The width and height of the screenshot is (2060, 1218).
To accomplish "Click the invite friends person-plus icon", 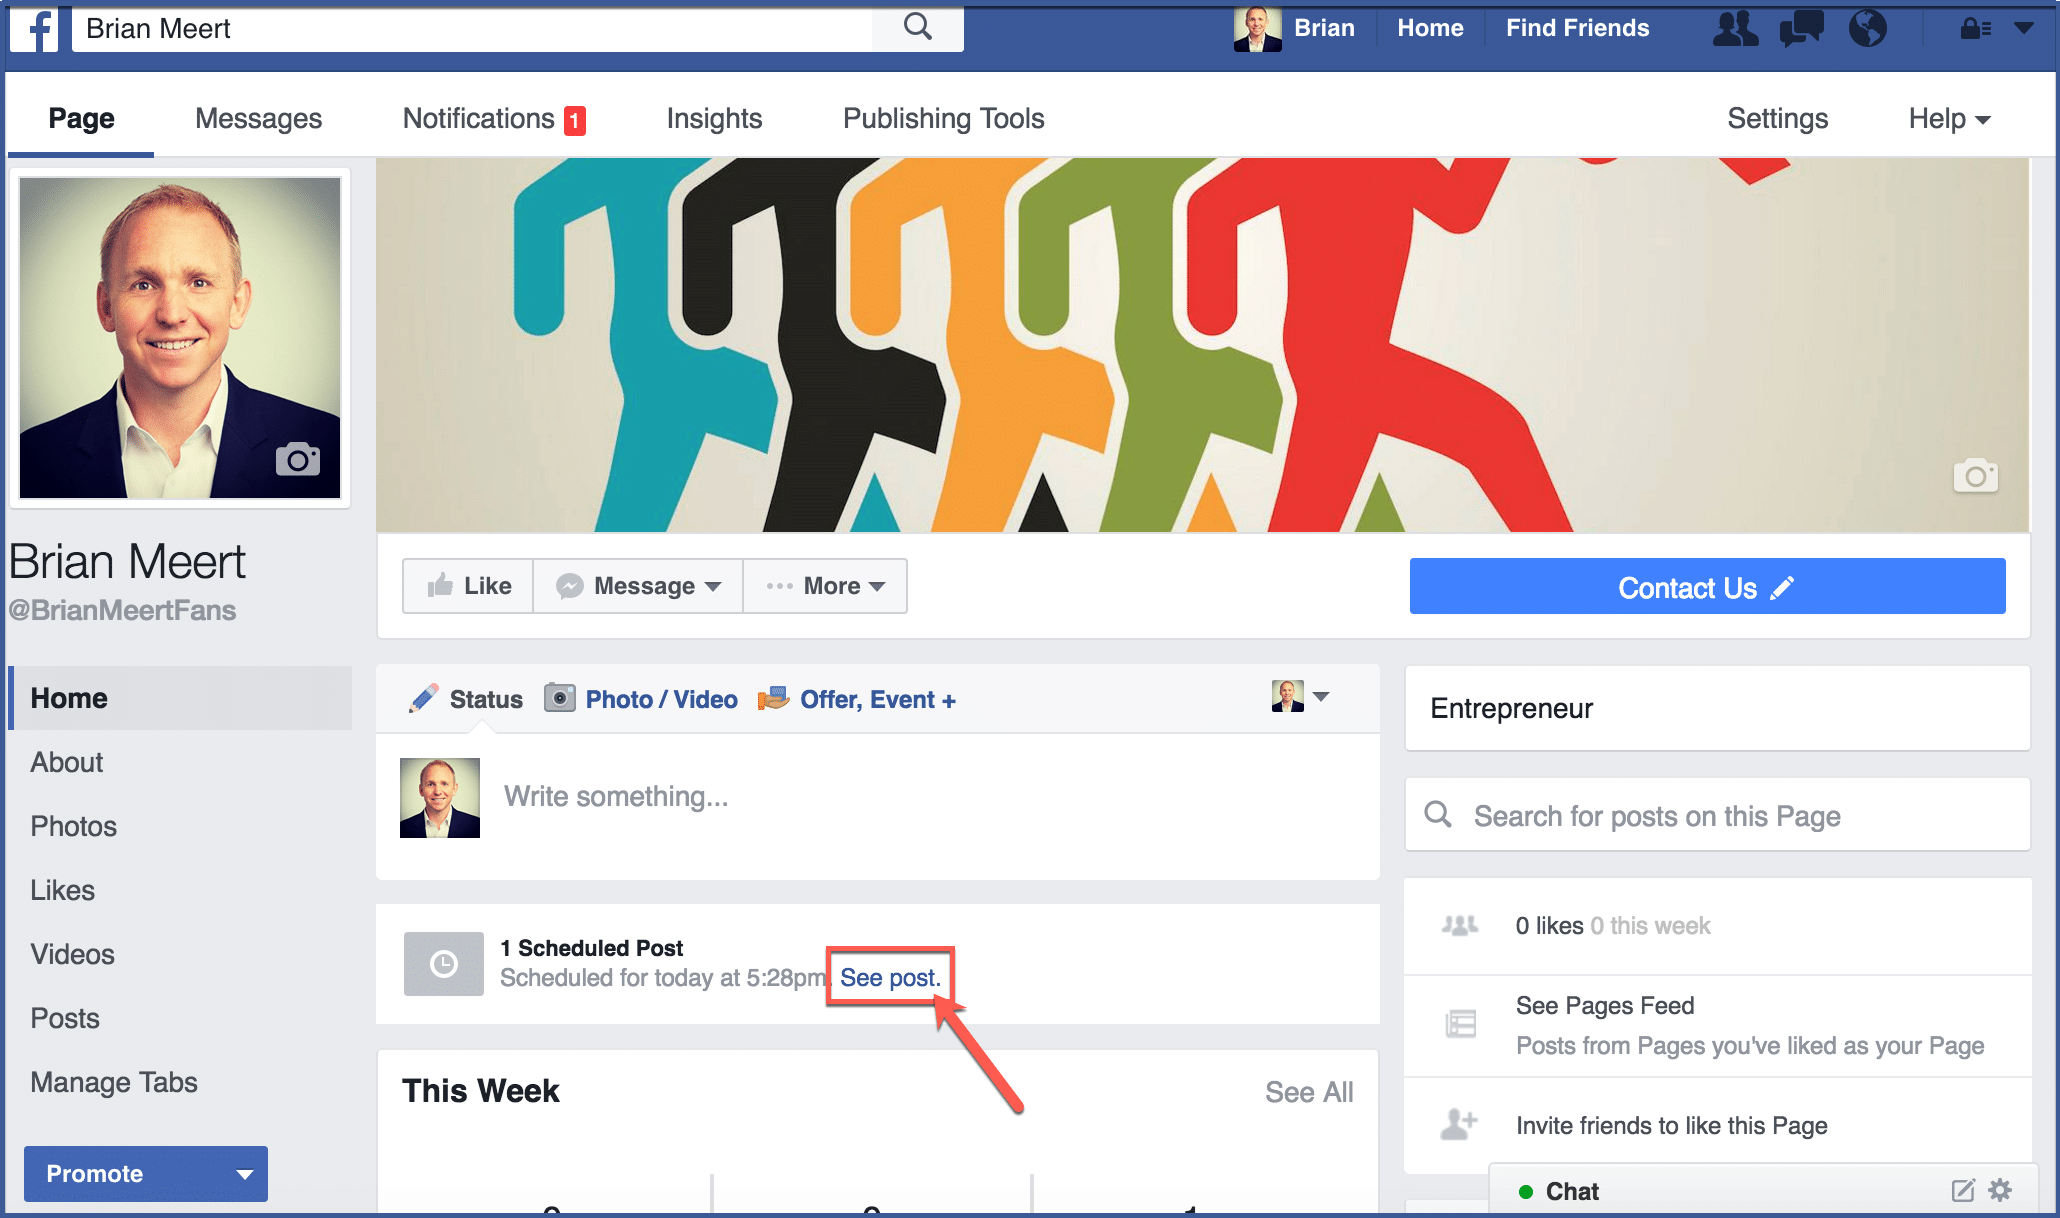I will pyautogui.click(x=1459, y=1124).
